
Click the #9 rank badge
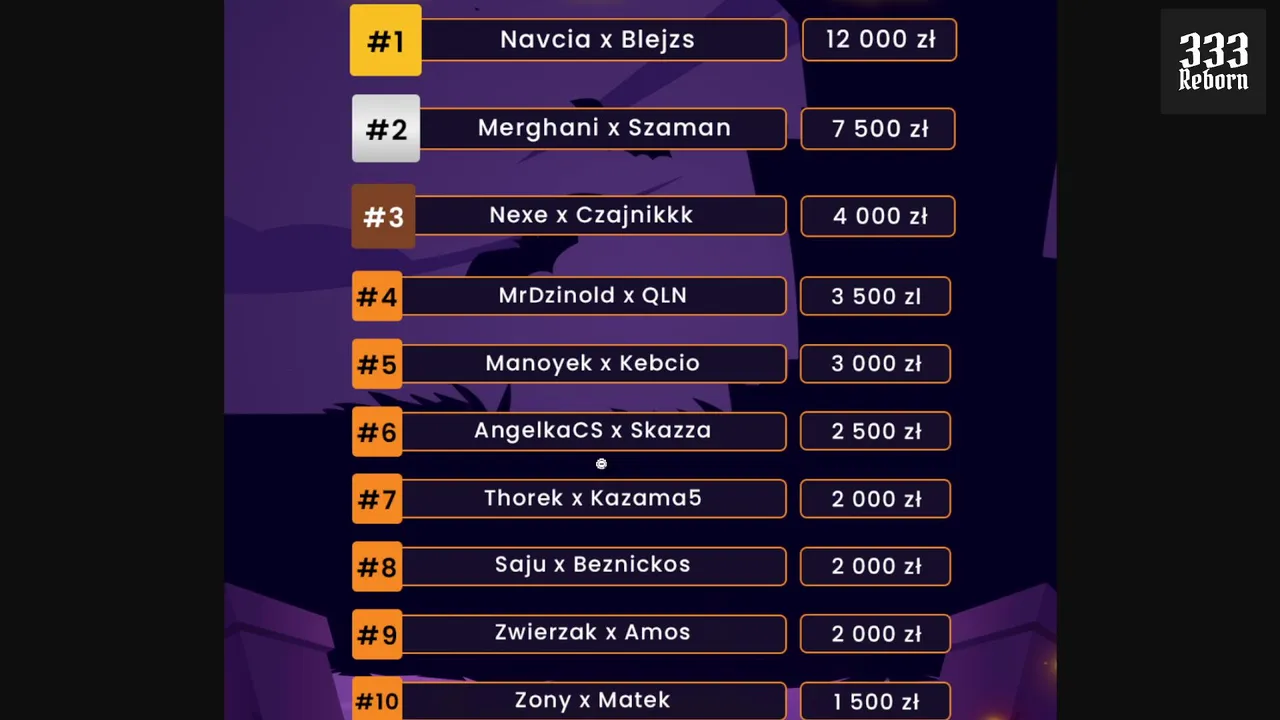coord(377,634)
